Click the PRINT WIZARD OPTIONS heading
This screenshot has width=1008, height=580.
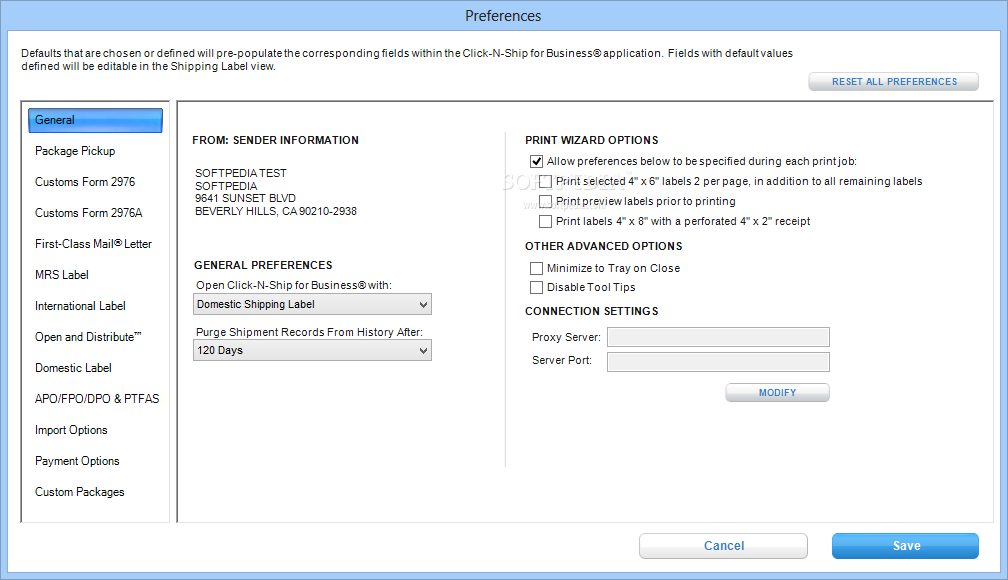tap(591, 140)
